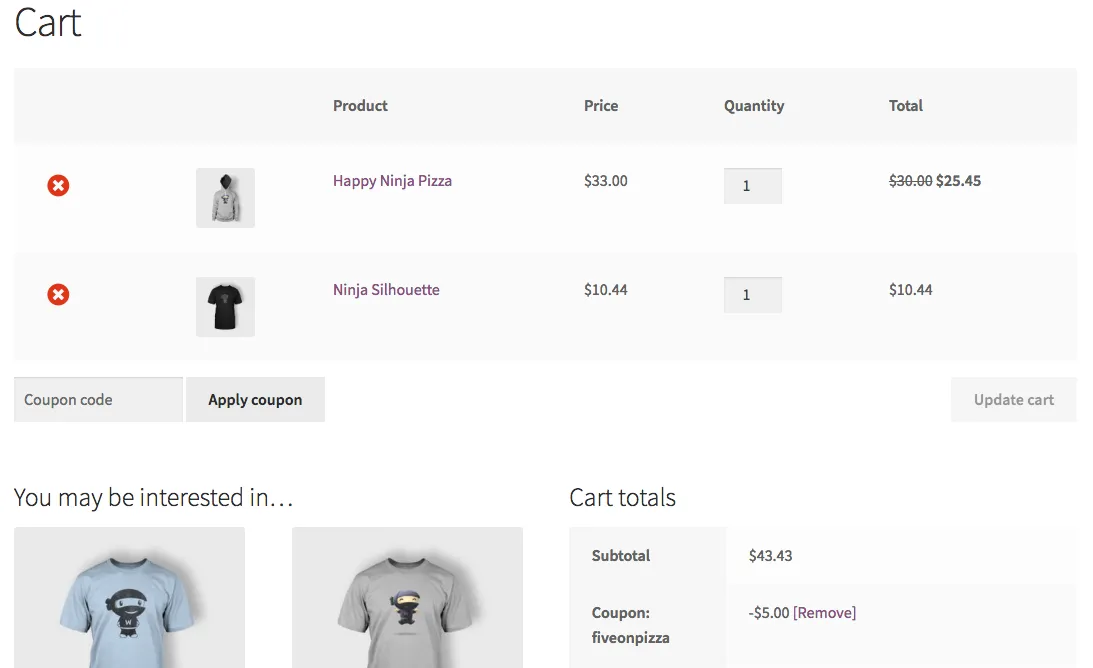Remove the fiveonpizza coupon

[824, 613]
